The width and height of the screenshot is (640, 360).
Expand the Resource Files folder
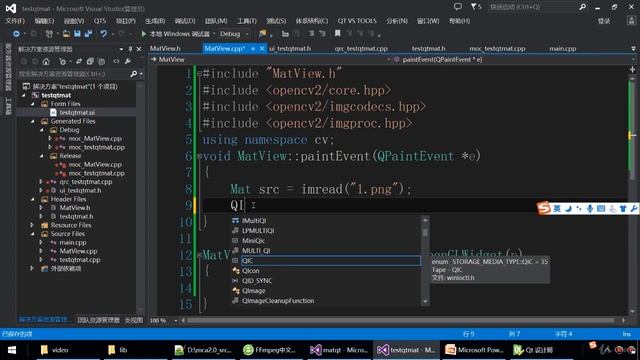tap(32, 225)
